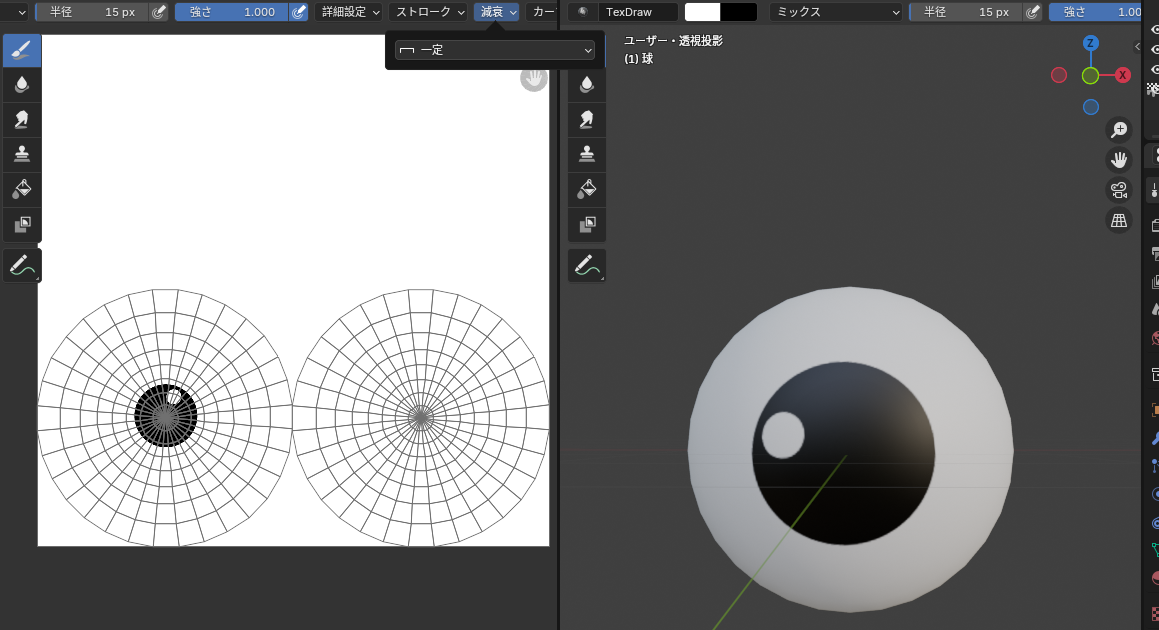The width and height of the screenshot is (1159, 630).
Task: Click the TexDraw brush name button
Action: point(638,12)
